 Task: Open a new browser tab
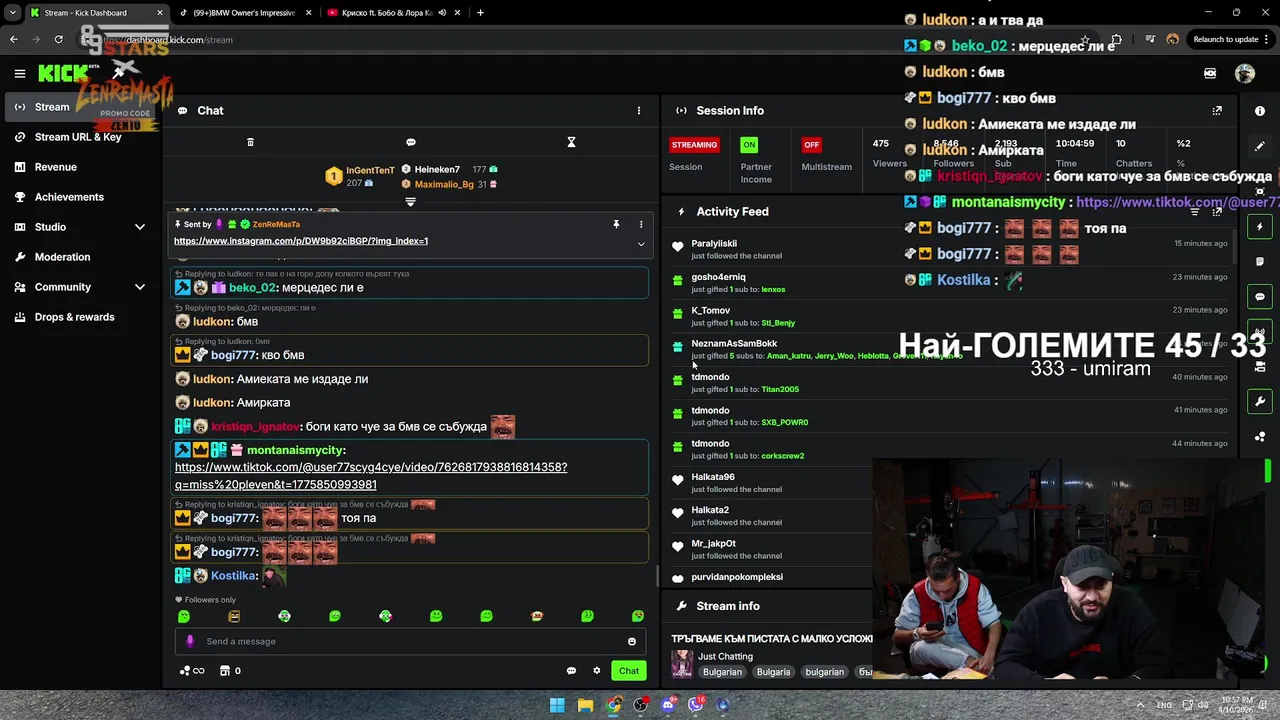tap(480, 13)
